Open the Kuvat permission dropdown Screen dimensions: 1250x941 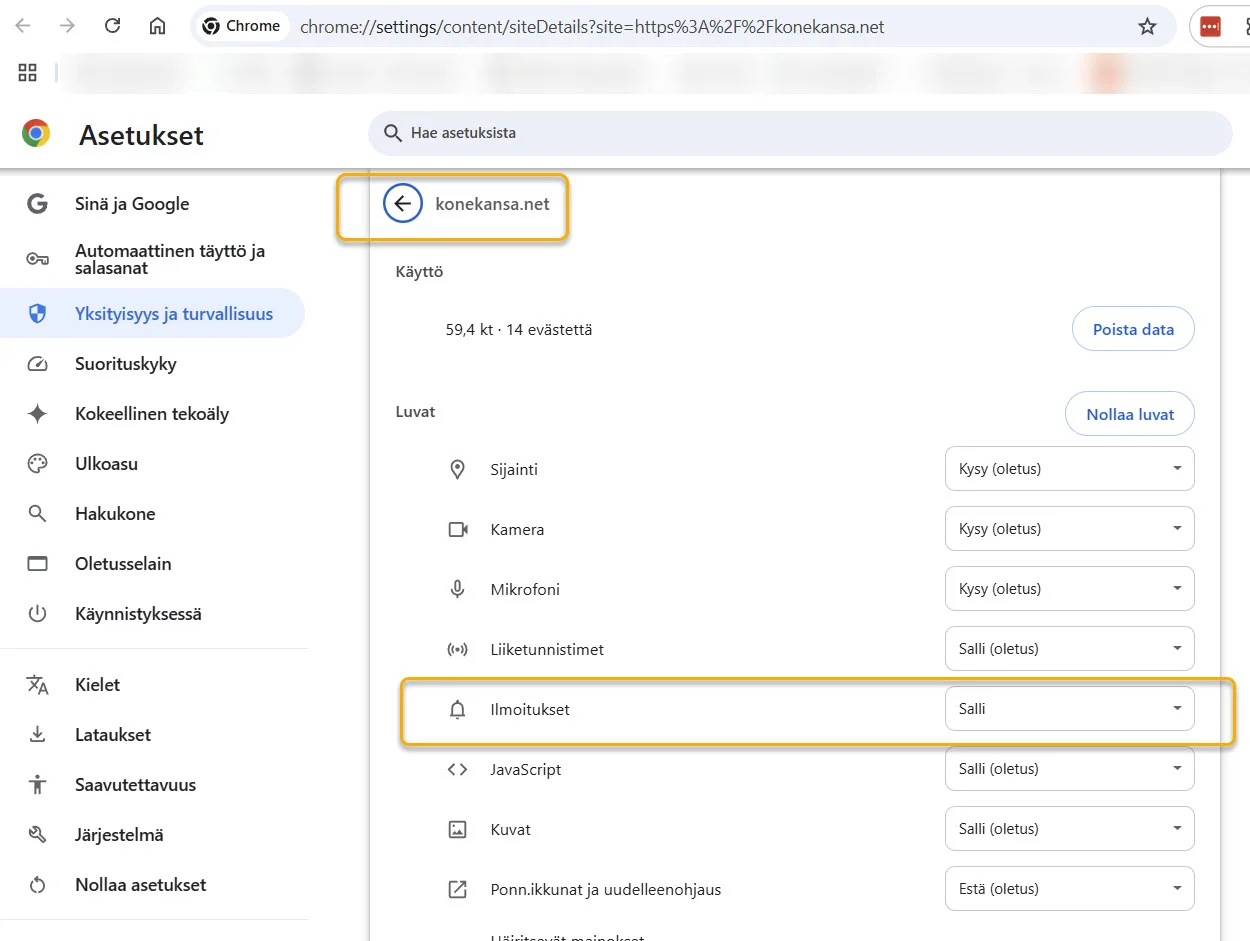point(1069,829)
